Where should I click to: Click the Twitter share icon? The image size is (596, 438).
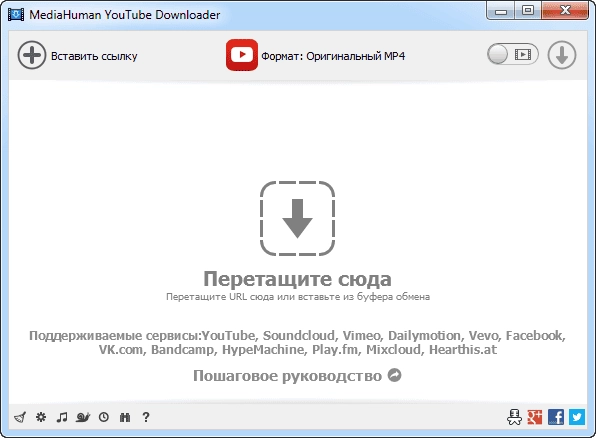point(577,417)
